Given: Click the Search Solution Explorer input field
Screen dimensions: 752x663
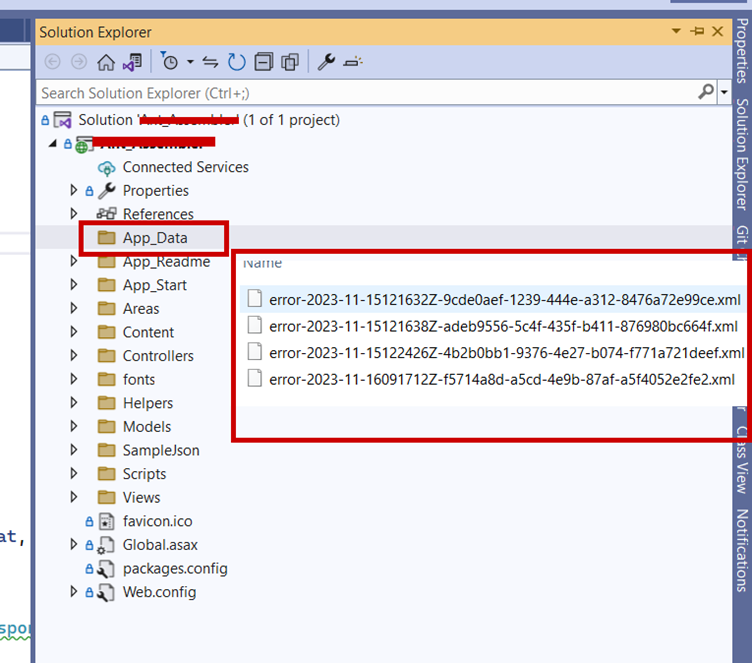Looking at the screenshot, I should point(360,93).
